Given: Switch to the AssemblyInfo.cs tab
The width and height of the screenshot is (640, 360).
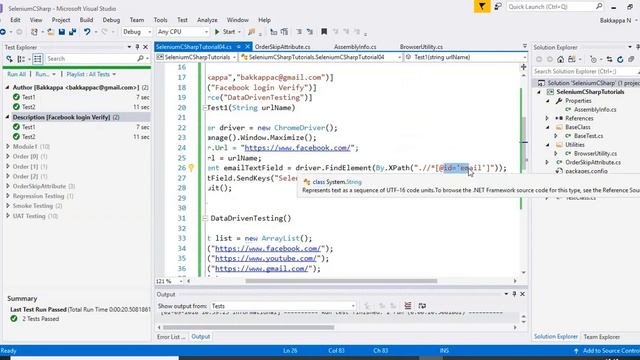Looking at the screenshot, I should pos(355,47).
